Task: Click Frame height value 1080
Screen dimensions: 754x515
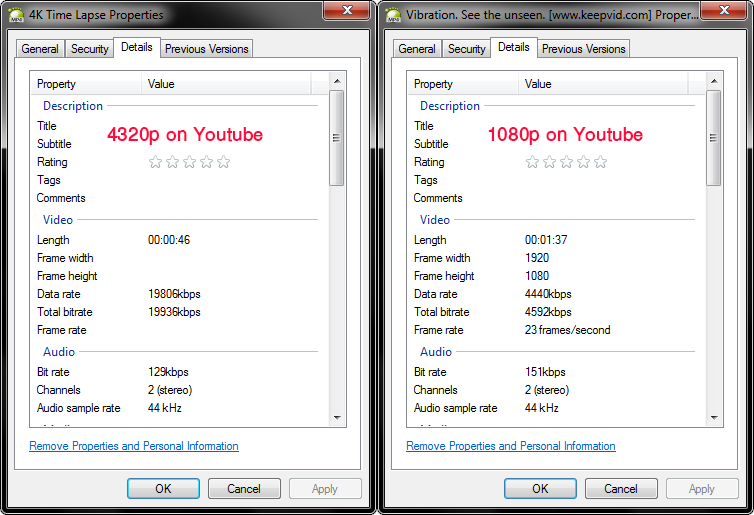Action: (x=537, y=276)
